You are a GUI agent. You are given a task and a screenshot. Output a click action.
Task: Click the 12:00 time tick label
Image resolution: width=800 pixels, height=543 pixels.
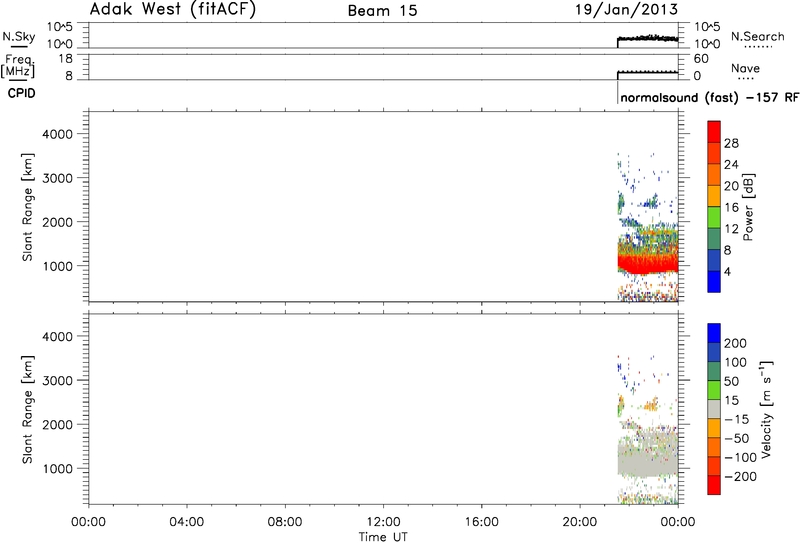click(383, 522)
